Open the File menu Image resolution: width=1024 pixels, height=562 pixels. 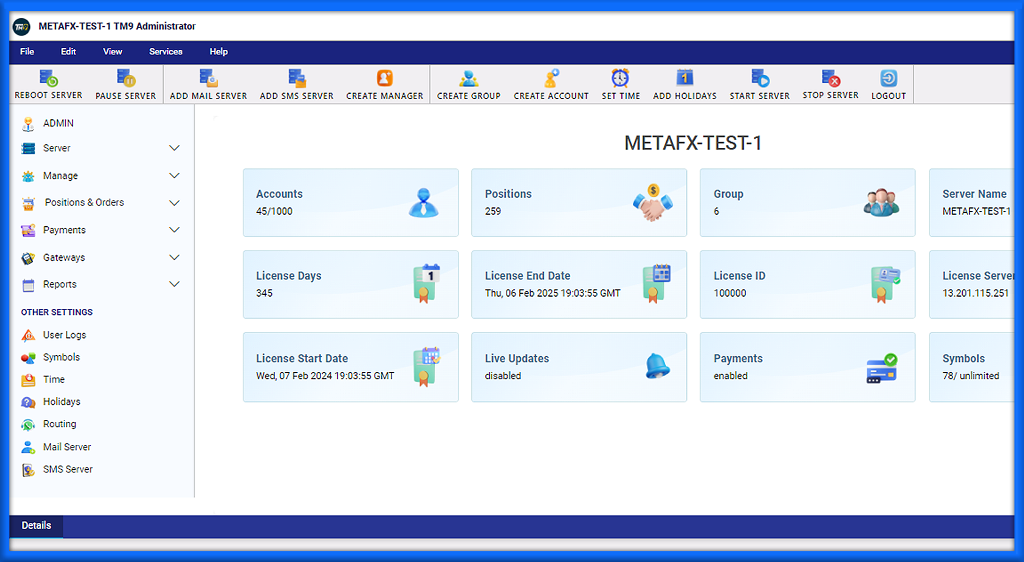tap(27, 52)
